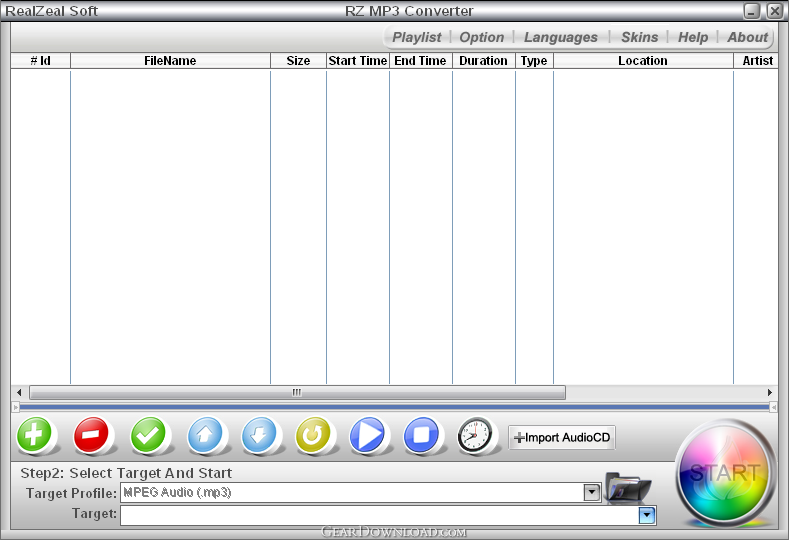Open the Languages menu
This screenshot has width=789, height=540.
coord(560,37)
